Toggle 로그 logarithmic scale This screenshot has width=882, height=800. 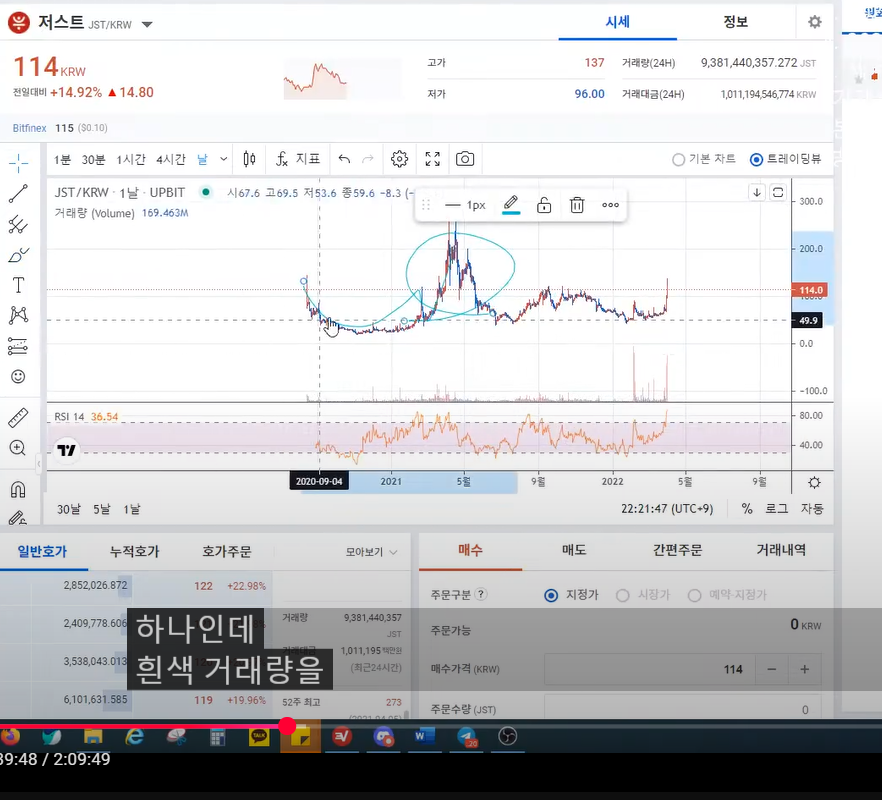pos(777,509)
